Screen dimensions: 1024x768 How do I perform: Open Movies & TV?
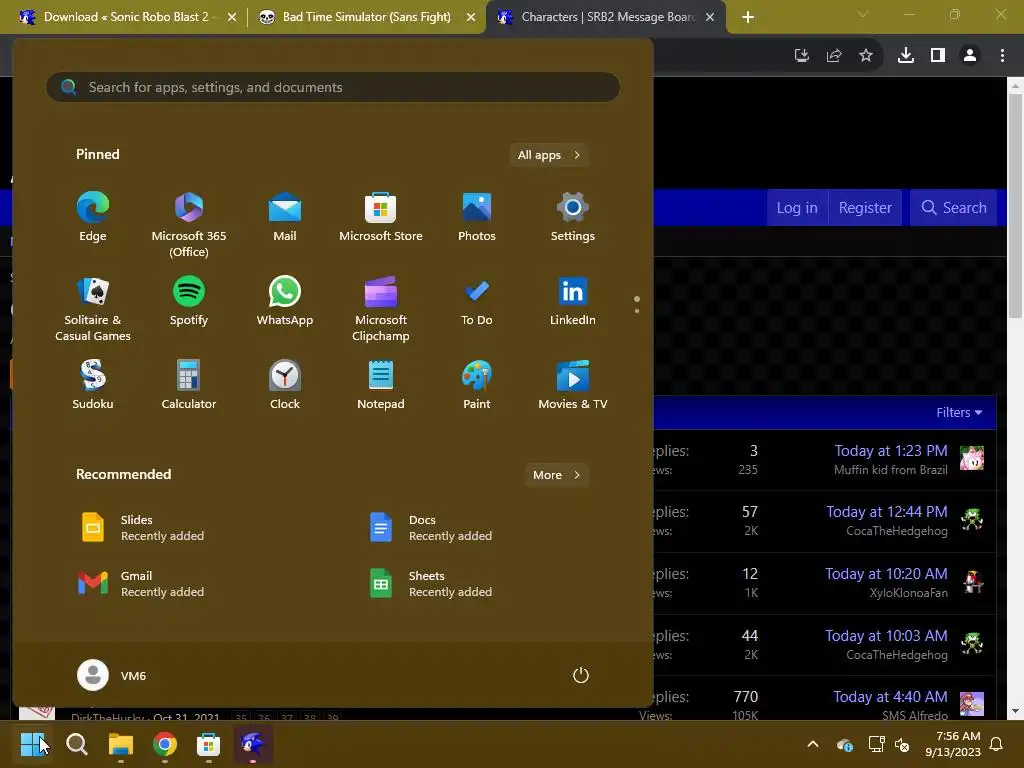(573, 386)
